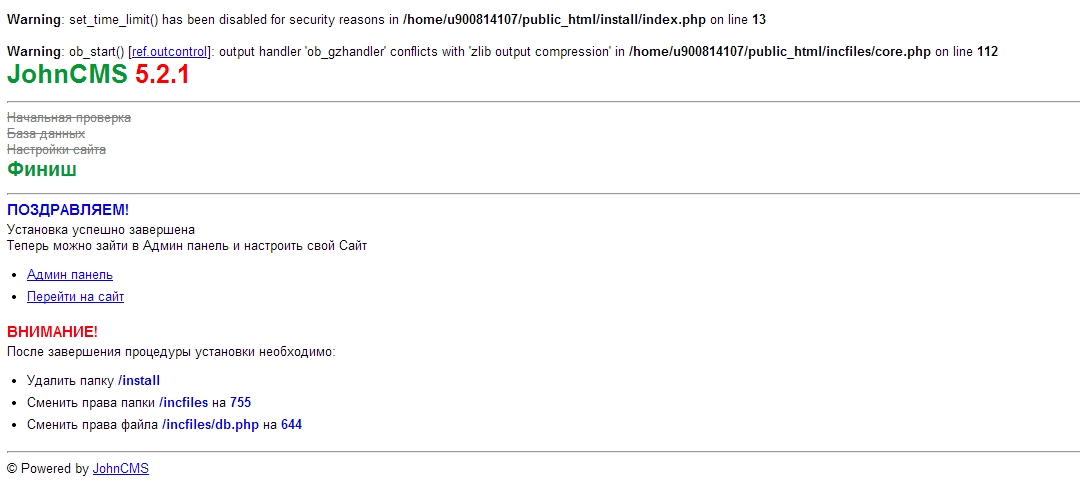1080x490 pixels.
Task: Click the red ВНИМАНИЕ! heading
Action: (x=52, y=332)
